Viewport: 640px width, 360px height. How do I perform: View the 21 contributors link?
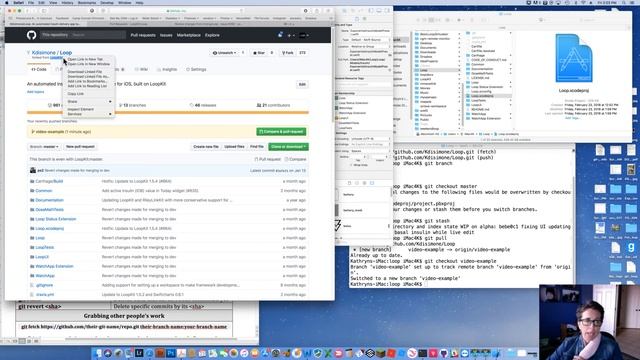point(273,105)
